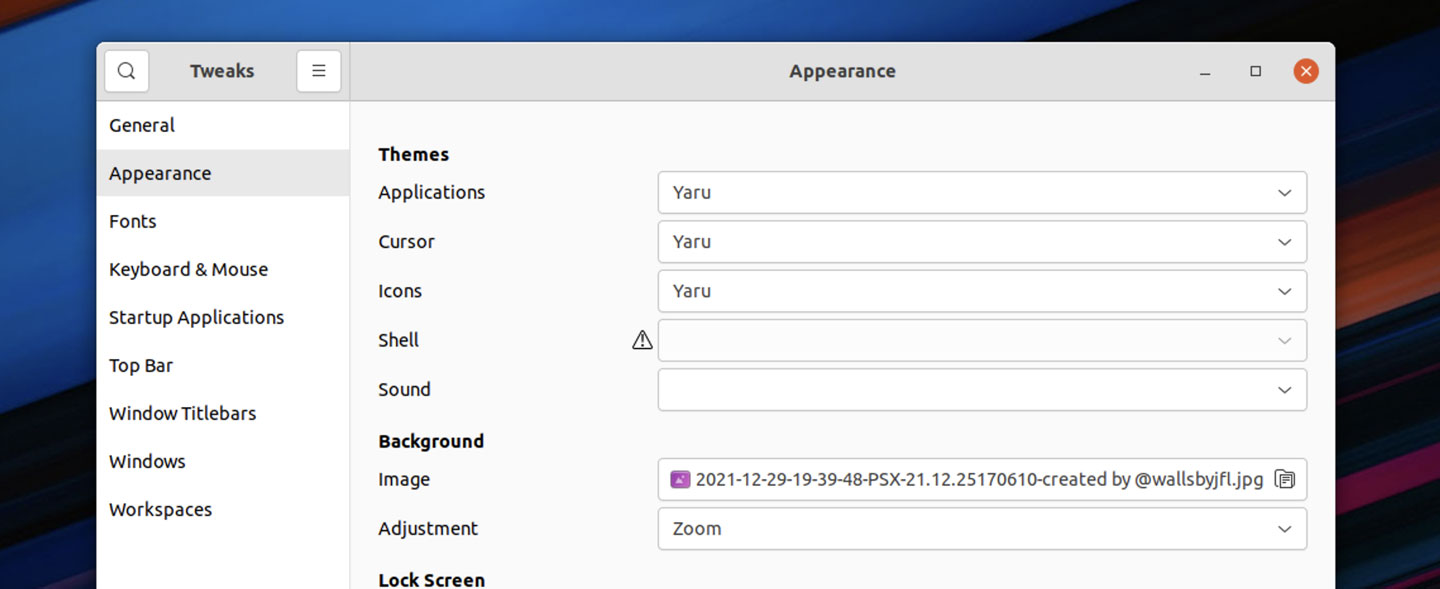Open the disabled Shell theme dropdown
The width and height of the screenshot is (1440, 589).
(x=982, y=340)
